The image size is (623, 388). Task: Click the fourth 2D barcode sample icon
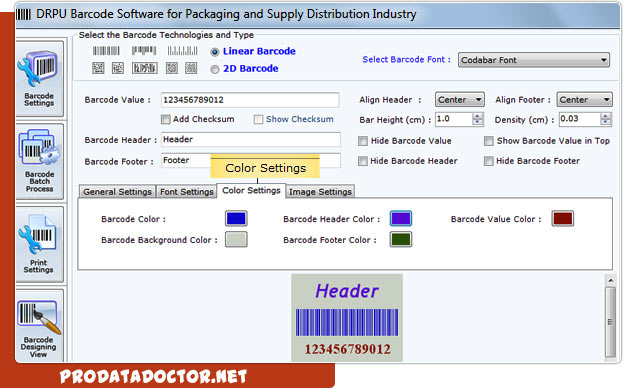(172, 68)
